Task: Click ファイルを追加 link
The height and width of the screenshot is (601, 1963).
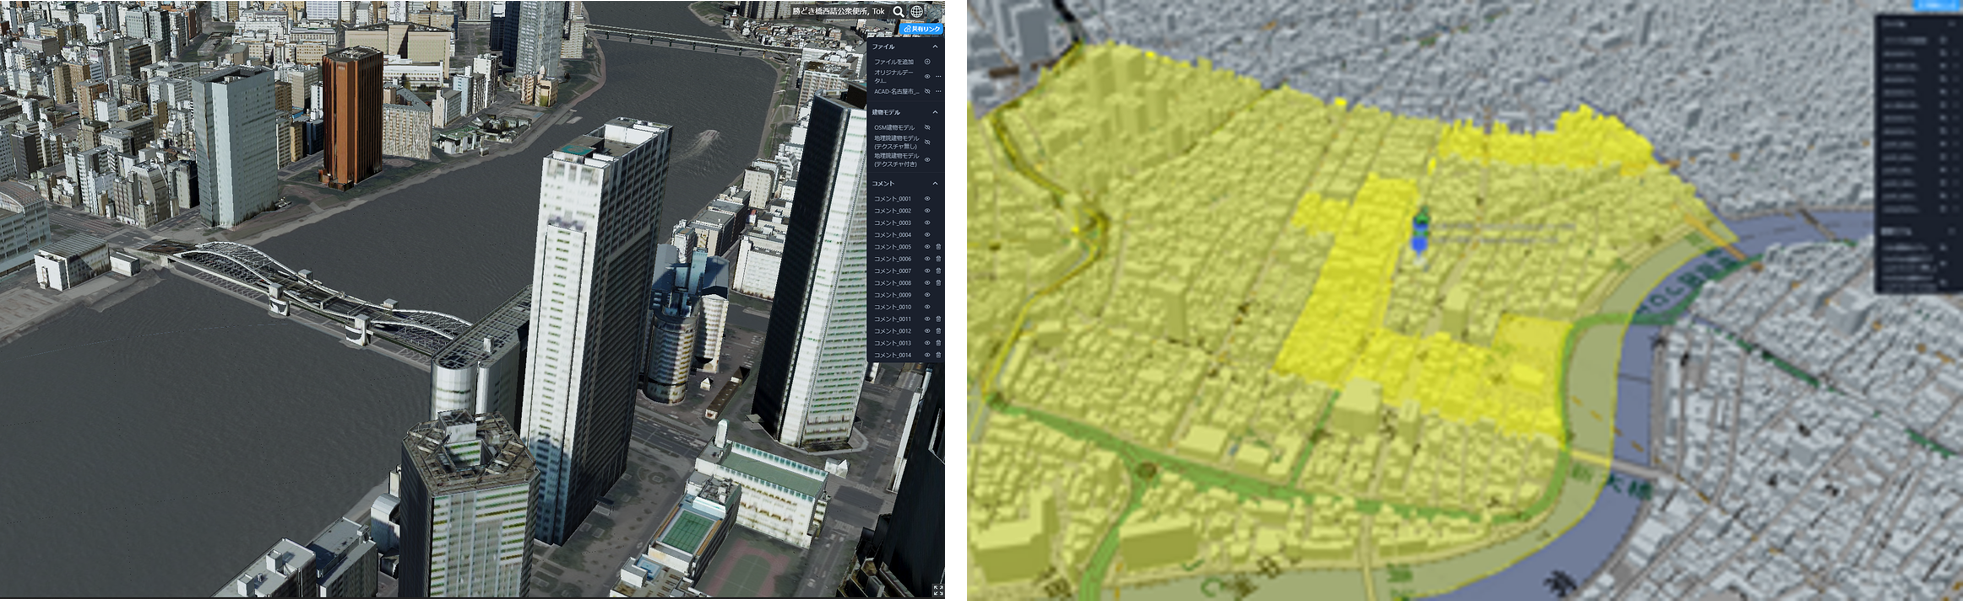Action: pos(894,62)
